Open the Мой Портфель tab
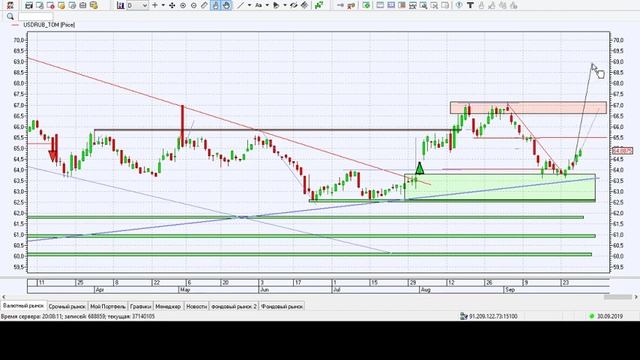The height and width of the screenshot is (360, 640). coord(108,306)
